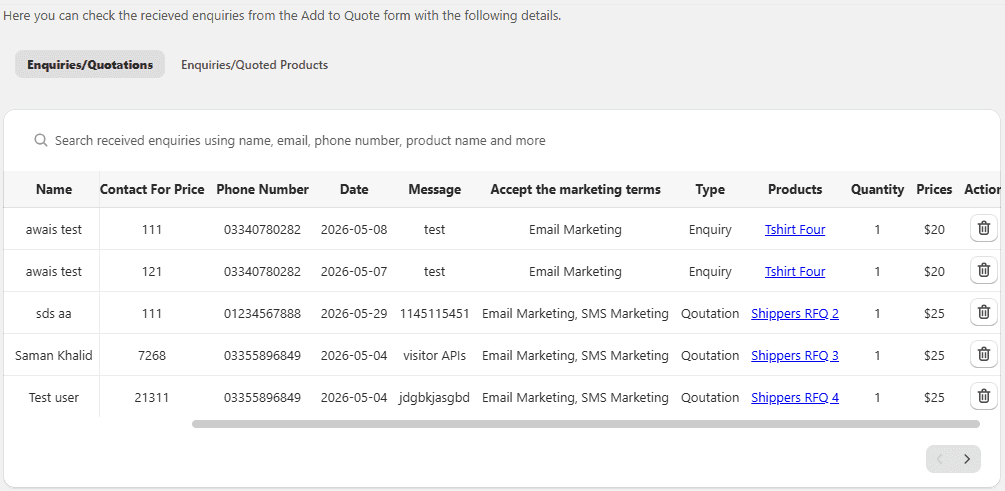Viewport: 1005px width, 491px height.
Task: Select the name cell 'Saman Khalid'
Action: click(54, 356)
